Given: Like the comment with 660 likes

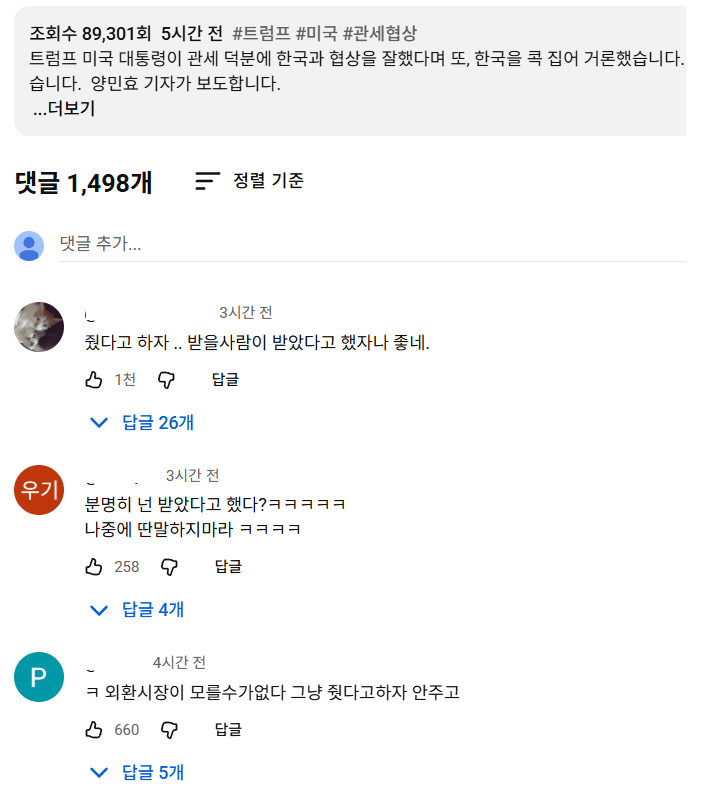Looking at the screenshot, I should (95, 730).
